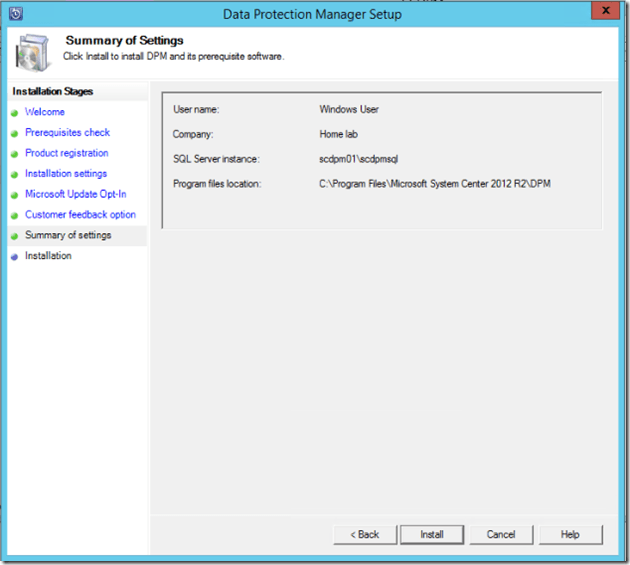The image size is (630, 565).
Task: Select the Product registration stage
Action: [66, 153]
